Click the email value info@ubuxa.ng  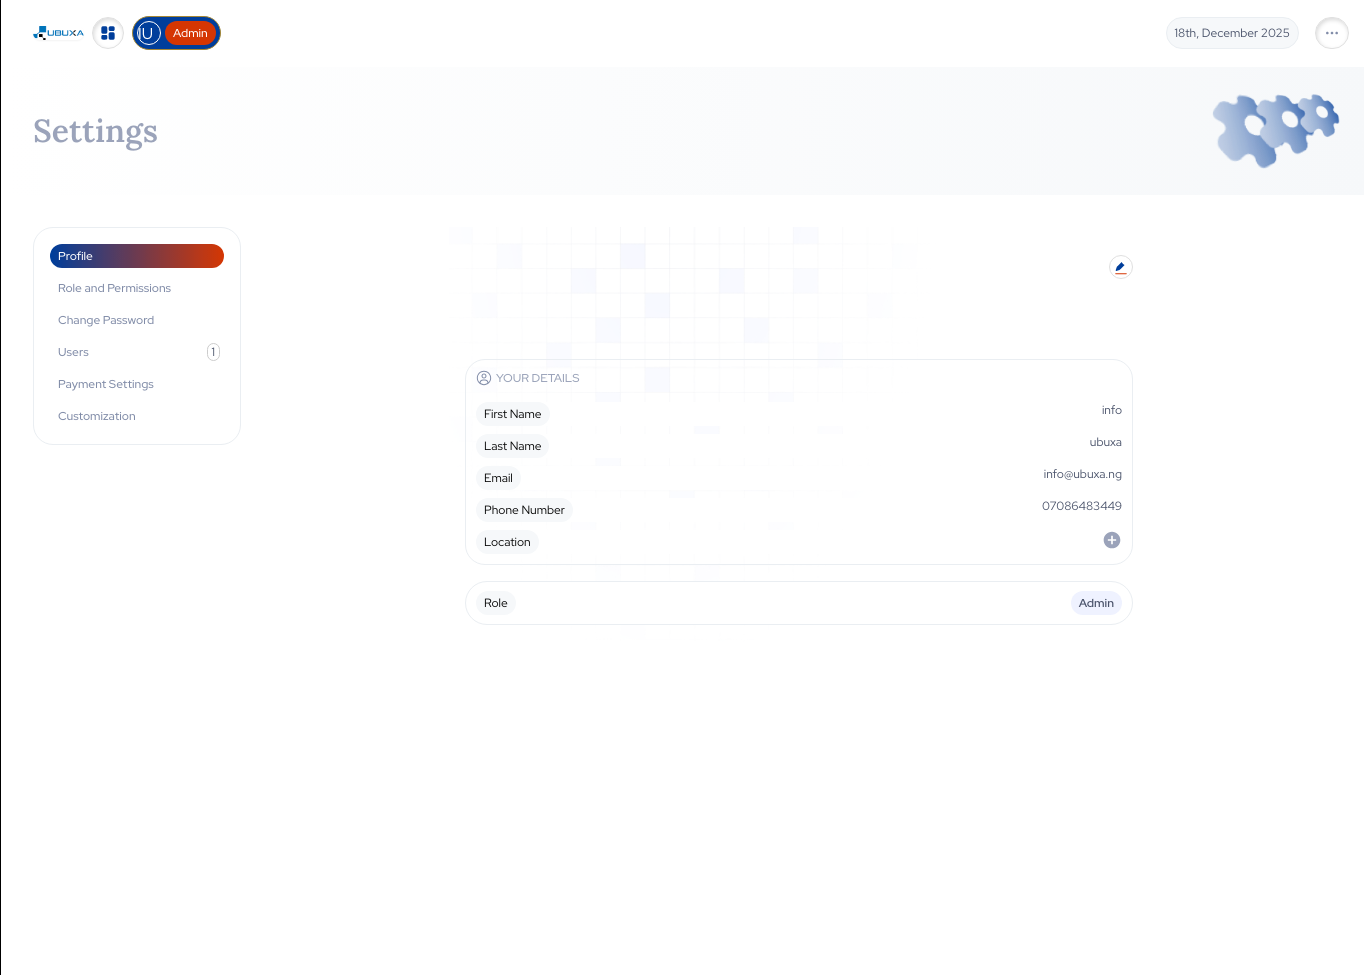tap(1082, 474)
